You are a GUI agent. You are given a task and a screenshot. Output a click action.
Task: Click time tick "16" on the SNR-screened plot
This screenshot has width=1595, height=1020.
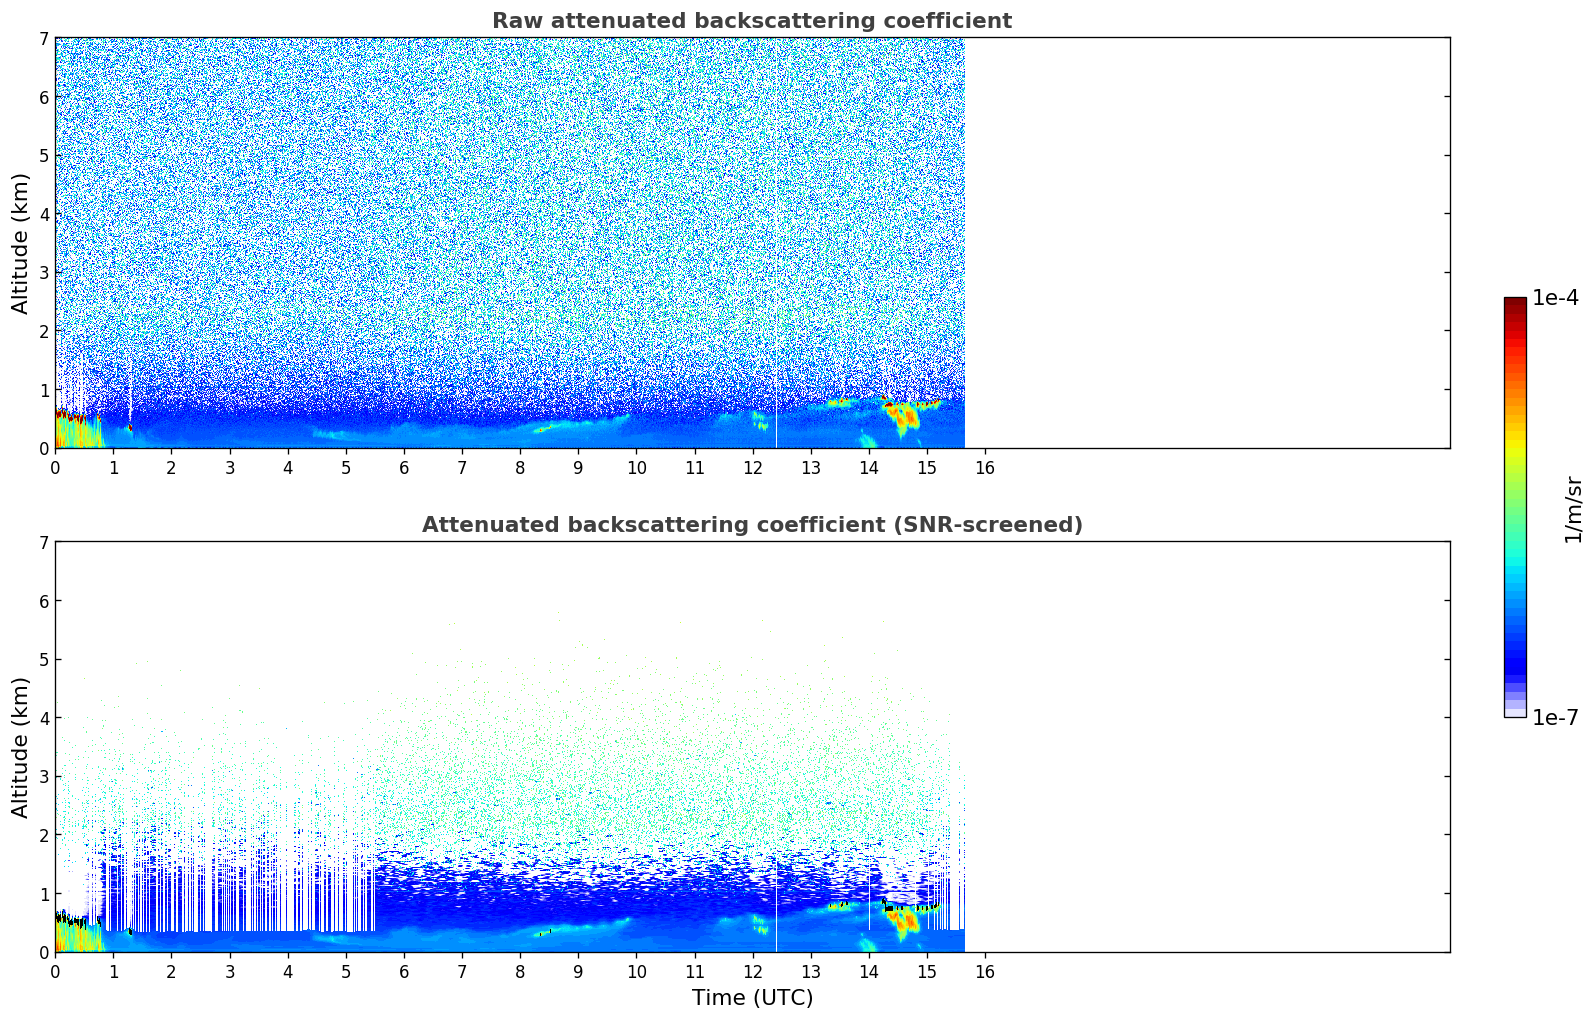(985, 971)
